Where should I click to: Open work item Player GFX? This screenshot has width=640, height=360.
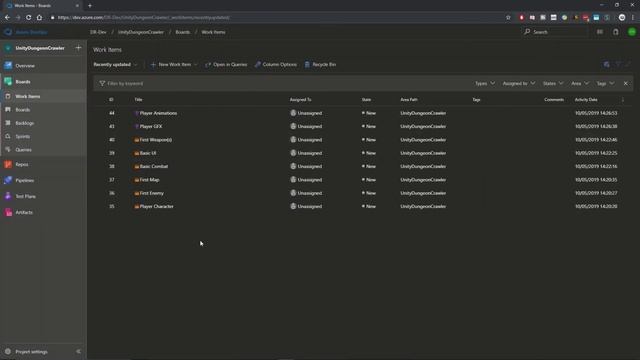[x=151, y=127]
